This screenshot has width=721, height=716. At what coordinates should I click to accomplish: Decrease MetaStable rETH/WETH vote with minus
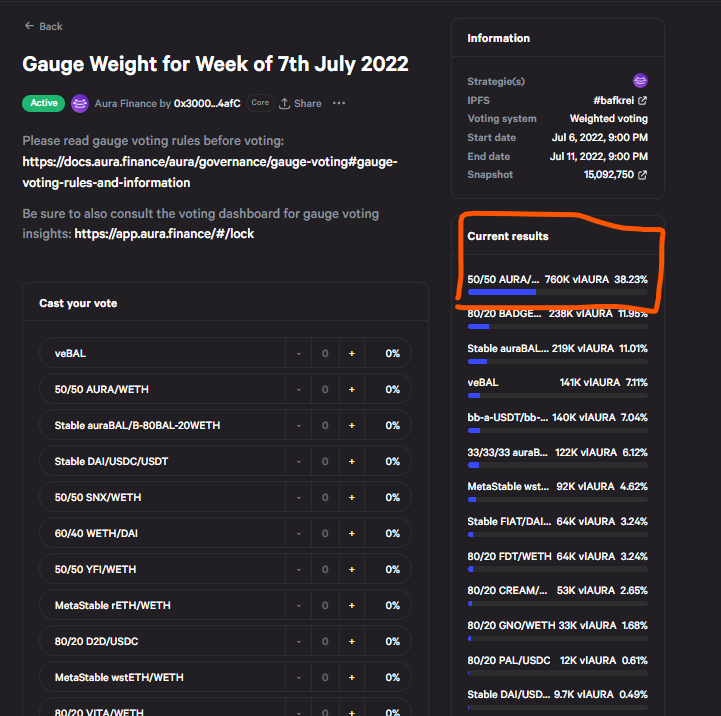click(298, 605)
